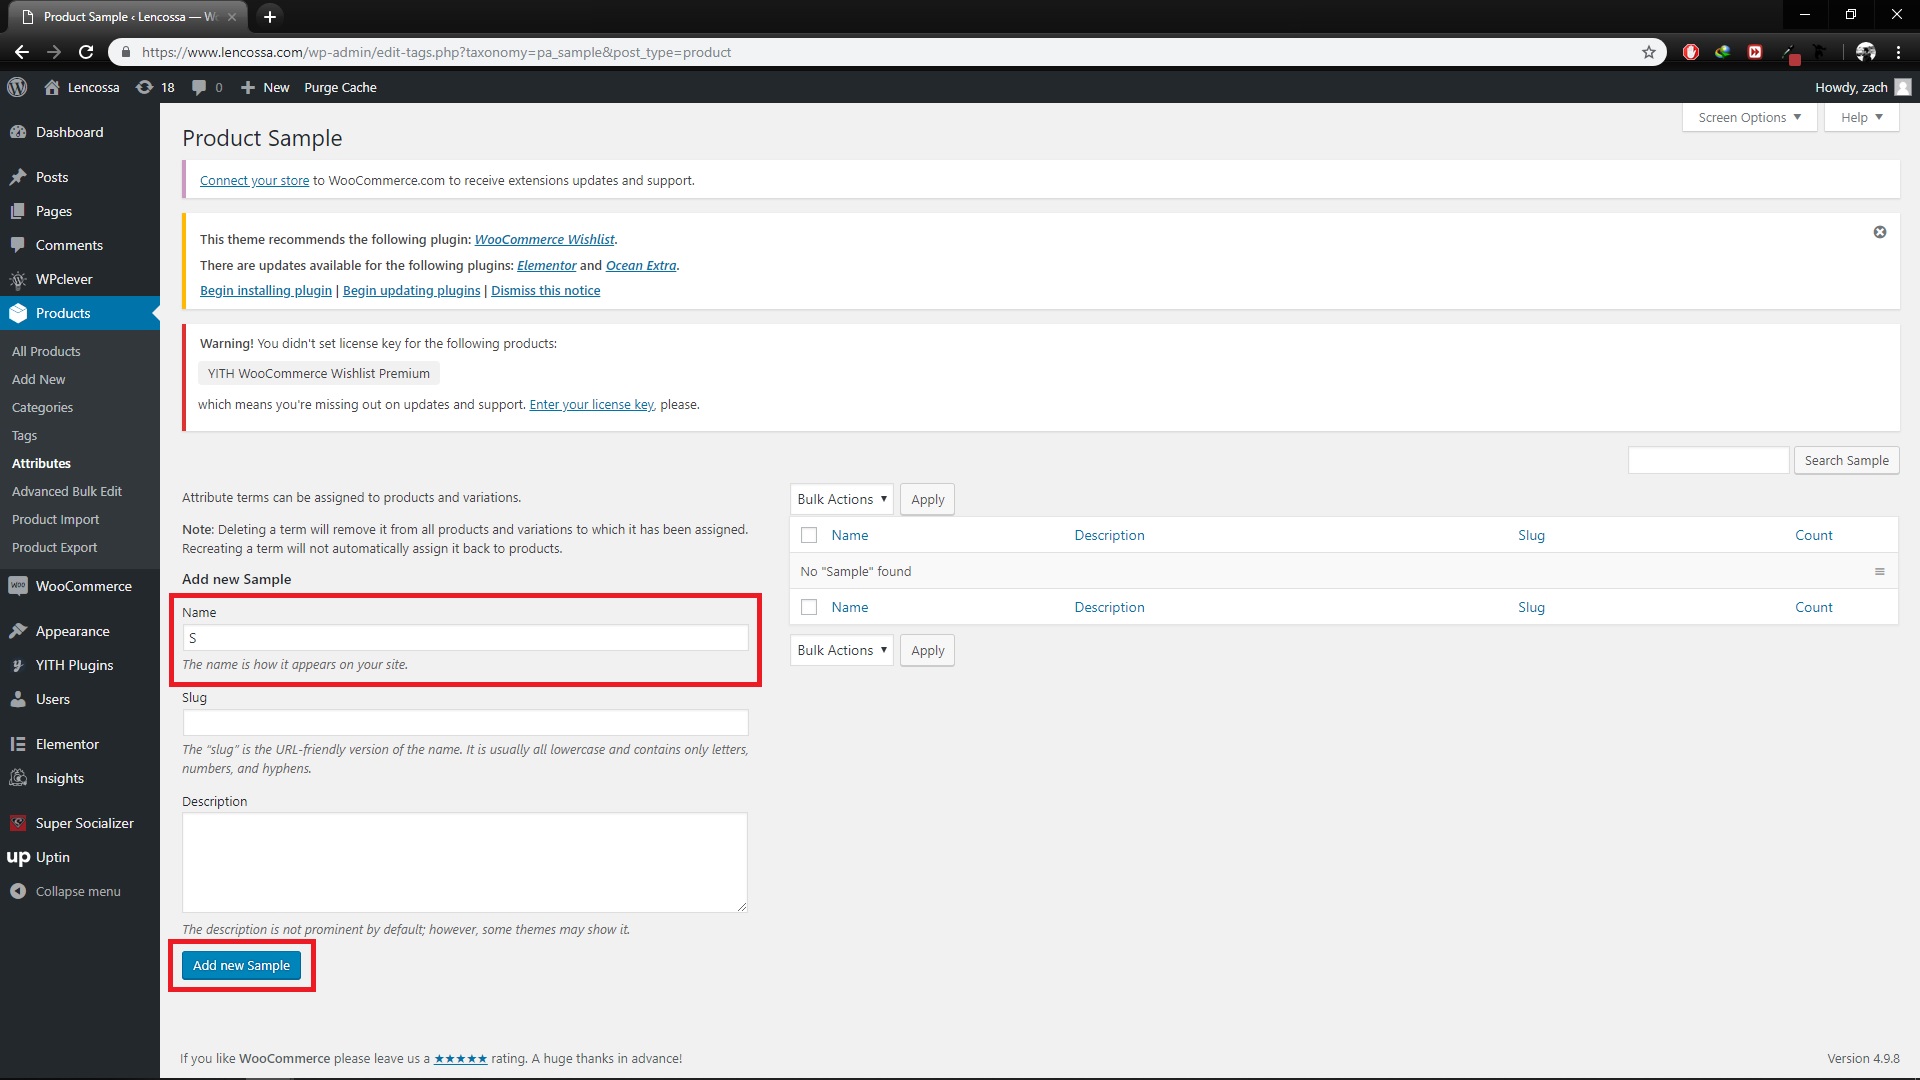Image resolution: width=1920 pixels, height=1080 pixels.
Task: Dismiss the plugin notice with X icon
Action: 1880,232
